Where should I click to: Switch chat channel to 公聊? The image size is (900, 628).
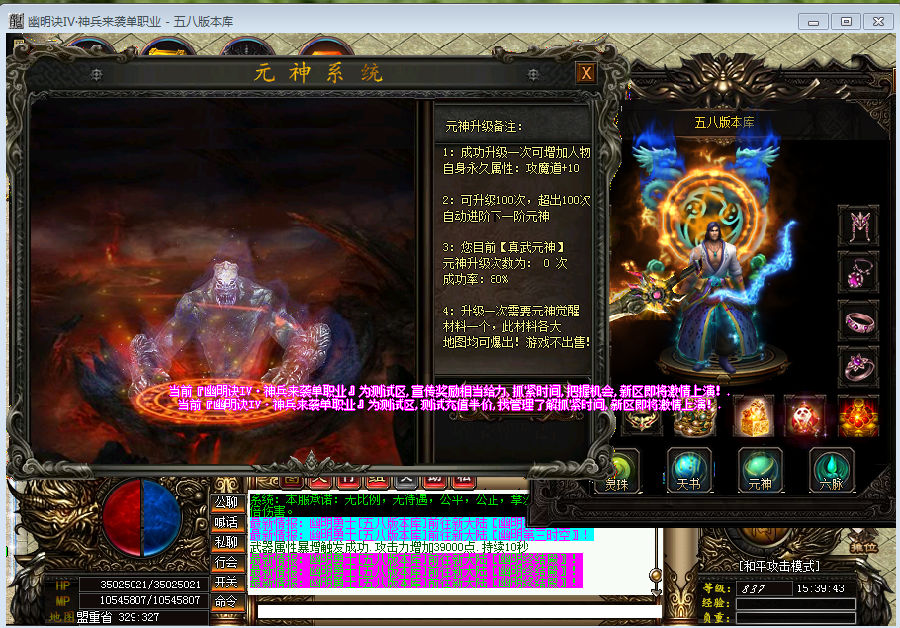226,502
